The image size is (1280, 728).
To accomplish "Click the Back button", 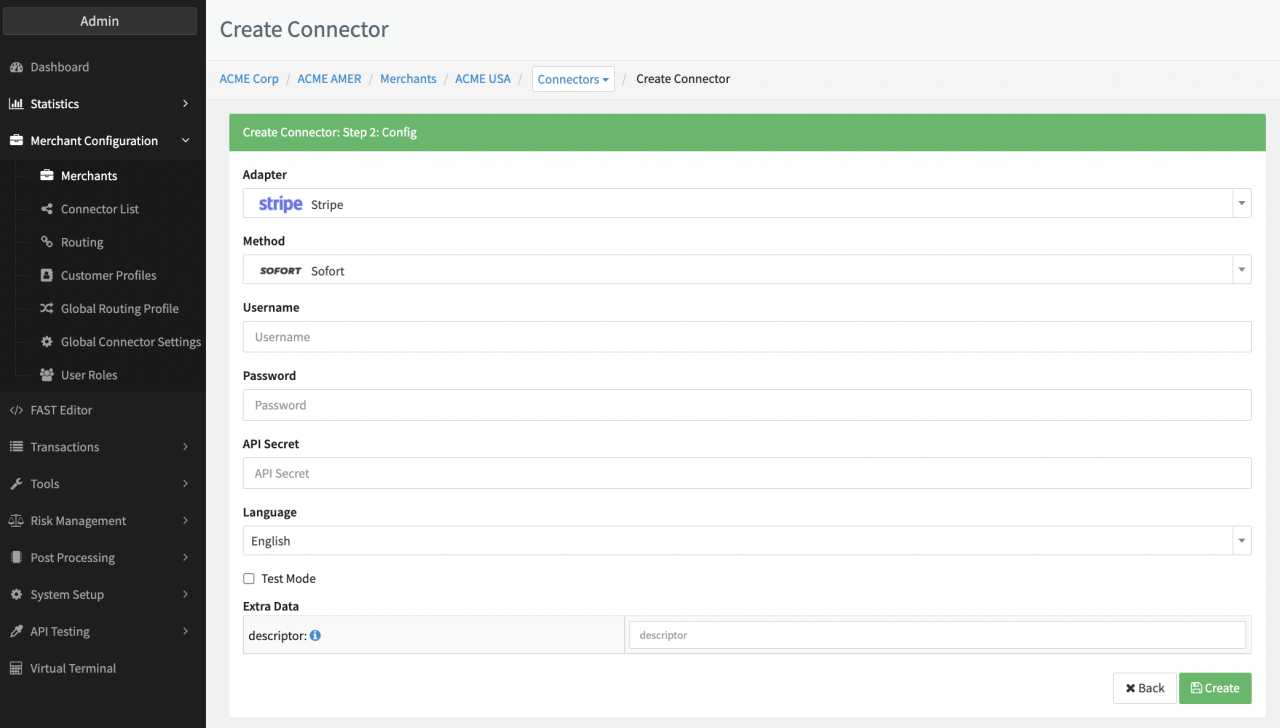I will coord(1144,688).
